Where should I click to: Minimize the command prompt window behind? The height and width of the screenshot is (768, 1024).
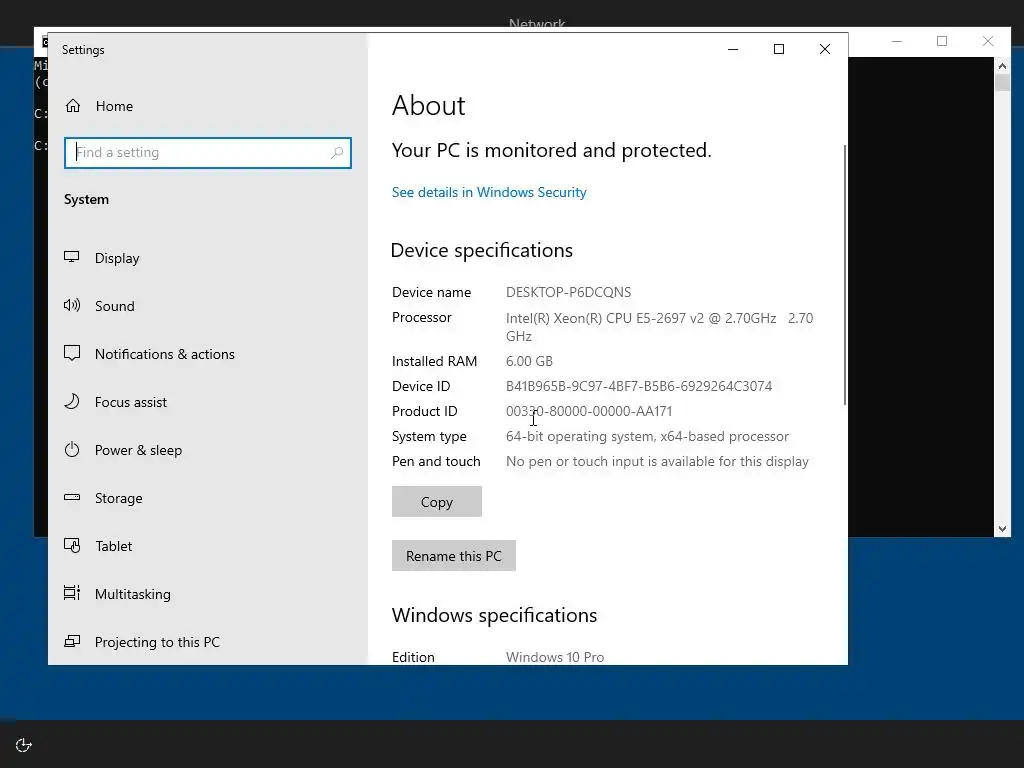pyautogui.click(x=897, y=41)
